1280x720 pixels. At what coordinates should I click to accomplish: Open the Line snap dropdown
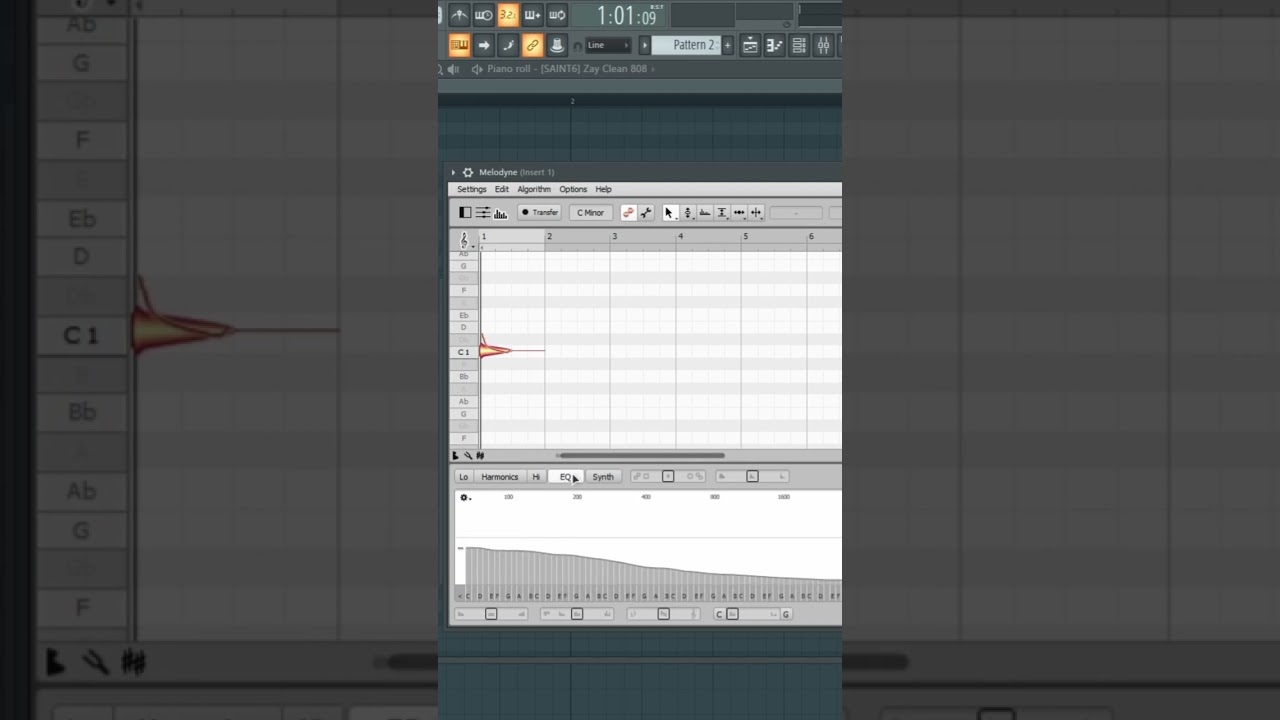tap(608, 45)
